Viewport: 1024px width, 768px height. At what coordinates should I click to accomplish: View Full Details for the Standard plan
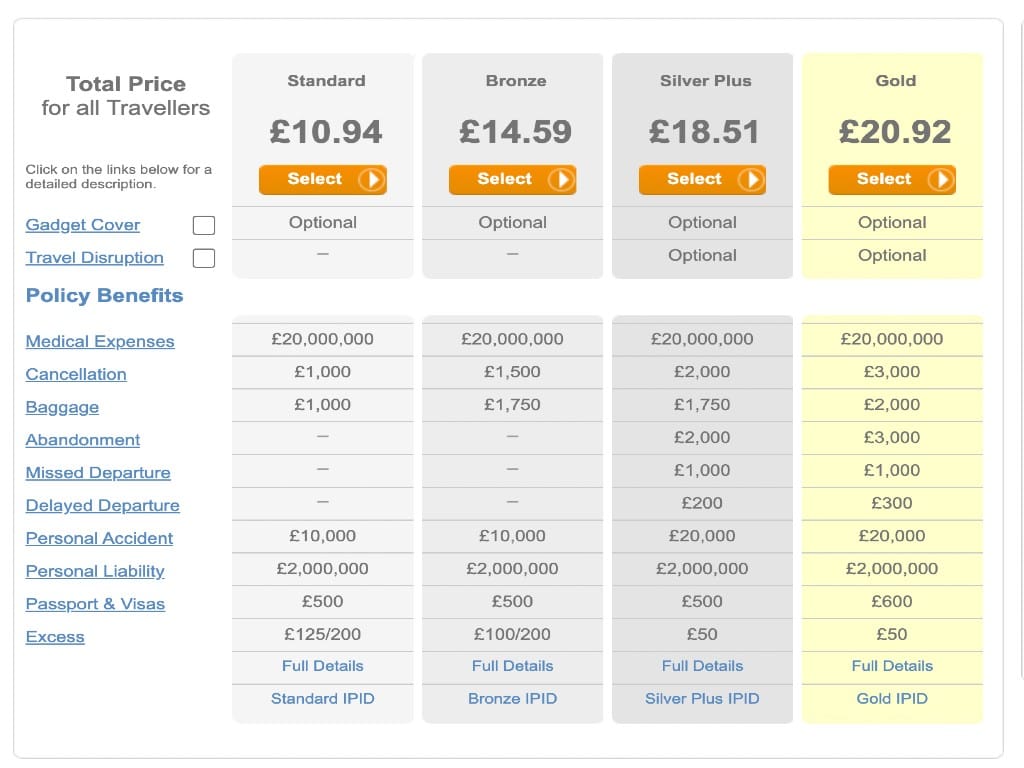click(x=322, y=665)
